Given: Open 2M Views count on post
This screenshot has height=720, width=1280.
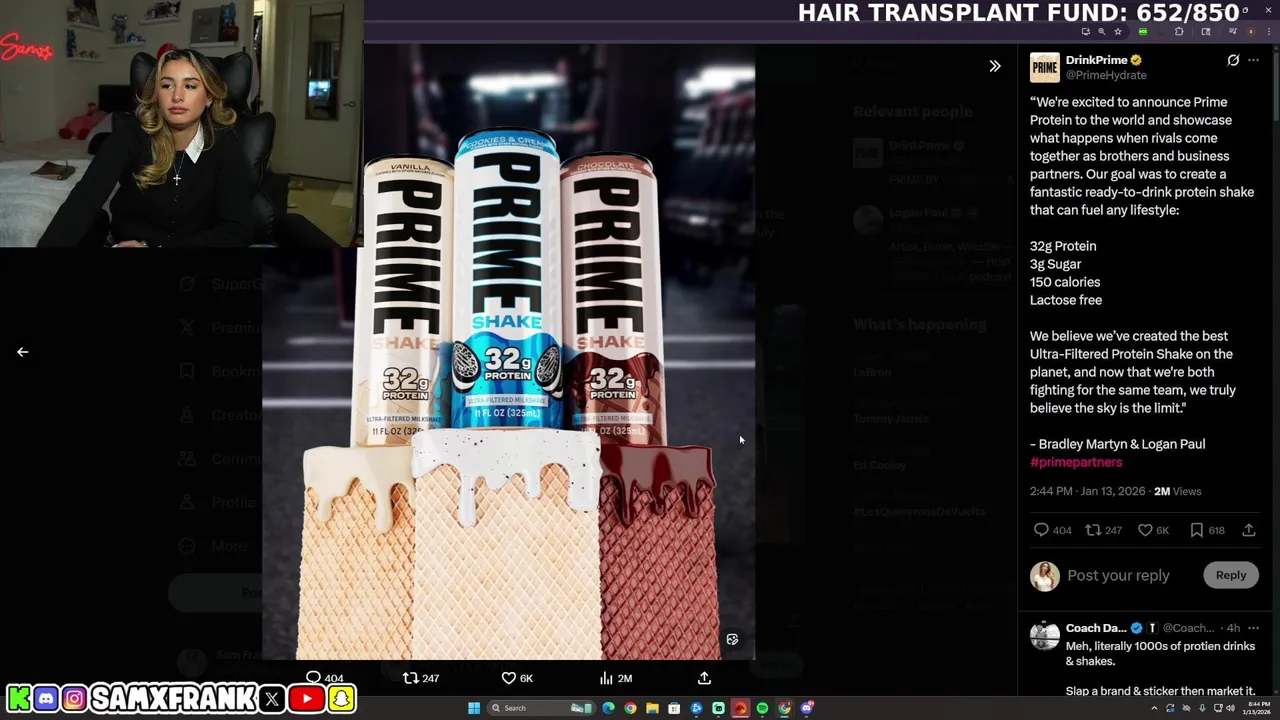Looking at the screenshot, I should pos(1177,491).
